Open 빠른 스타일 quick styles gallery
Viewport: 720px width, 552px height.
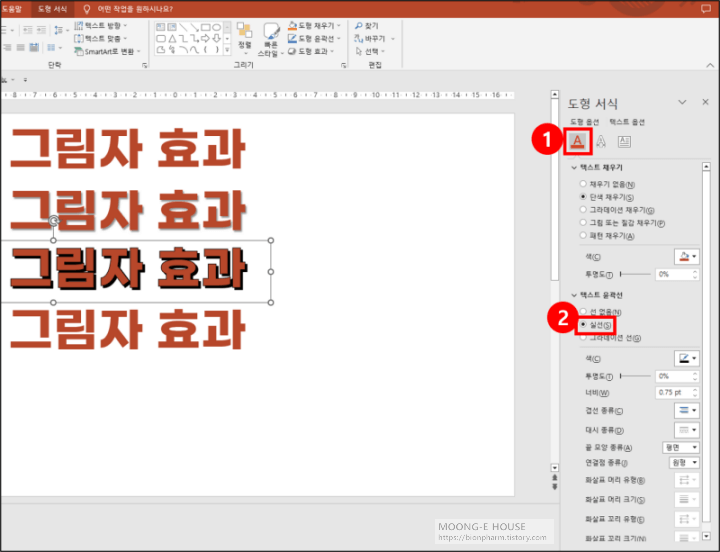point(270,40)
